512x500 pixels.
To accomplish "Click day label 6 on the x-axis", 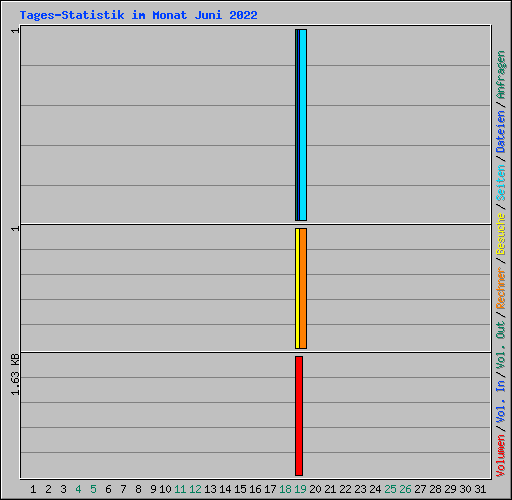I will coord(108,489).
